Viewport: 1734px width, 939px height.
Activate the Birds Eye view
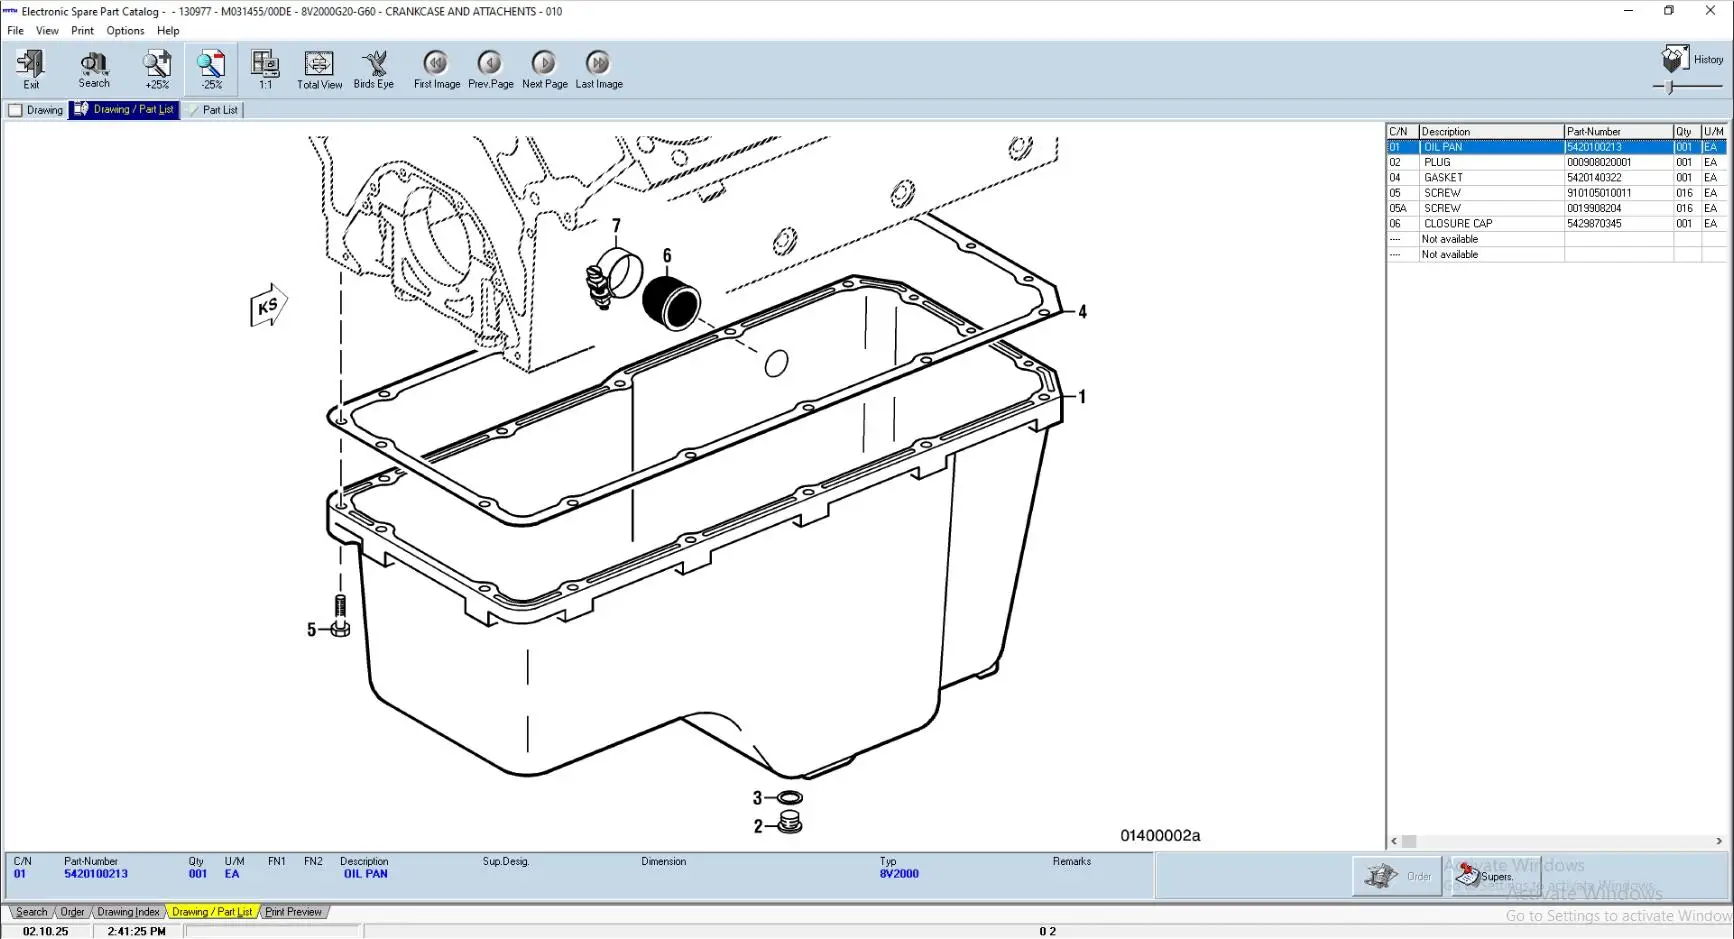point(374,69)
